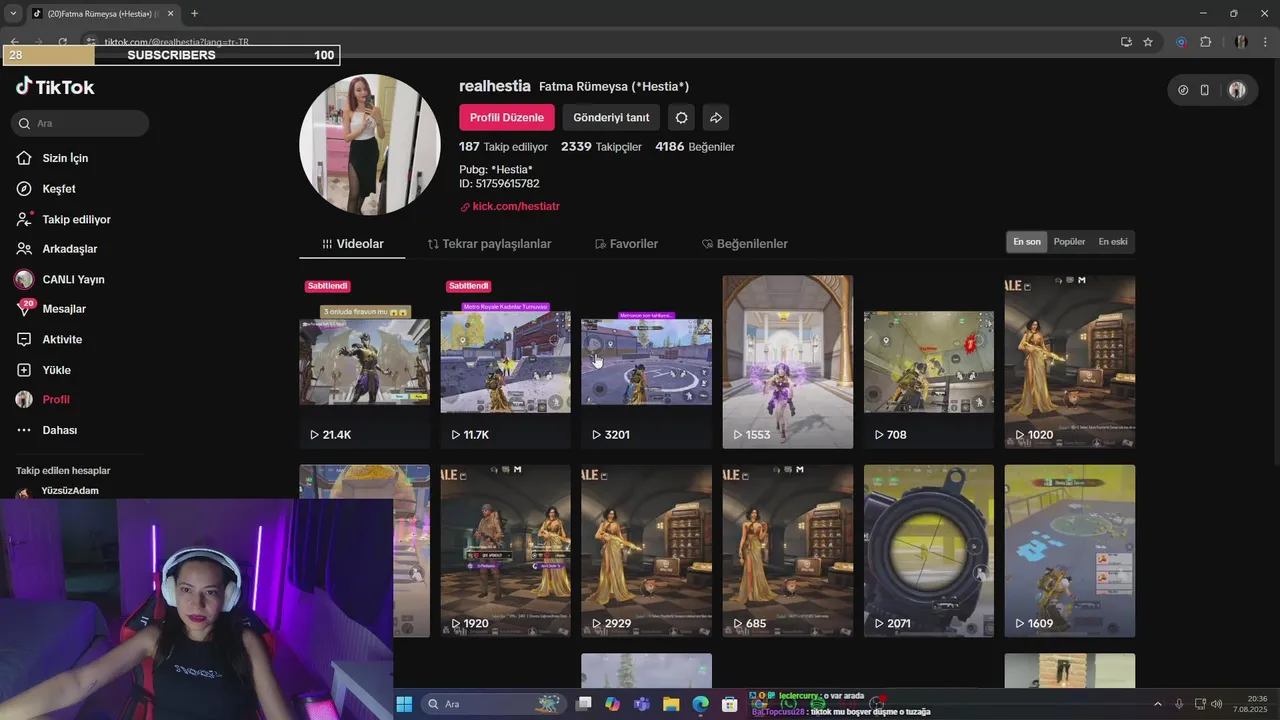Sort videos by Popüler

pos(1069,242)
